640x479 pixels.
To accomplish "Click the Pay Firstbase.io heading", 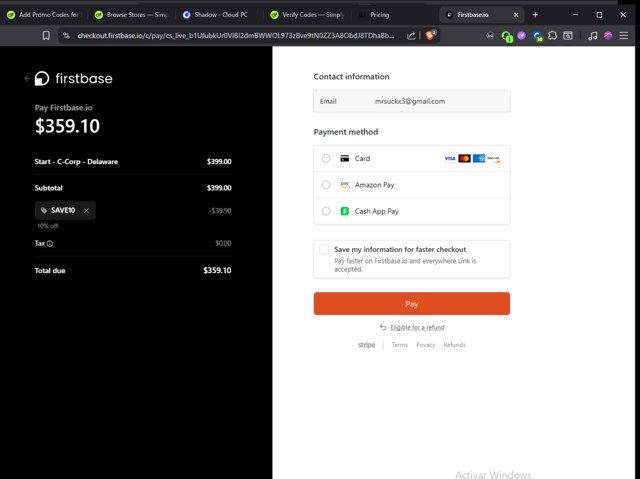I will (x=63, y=108).
